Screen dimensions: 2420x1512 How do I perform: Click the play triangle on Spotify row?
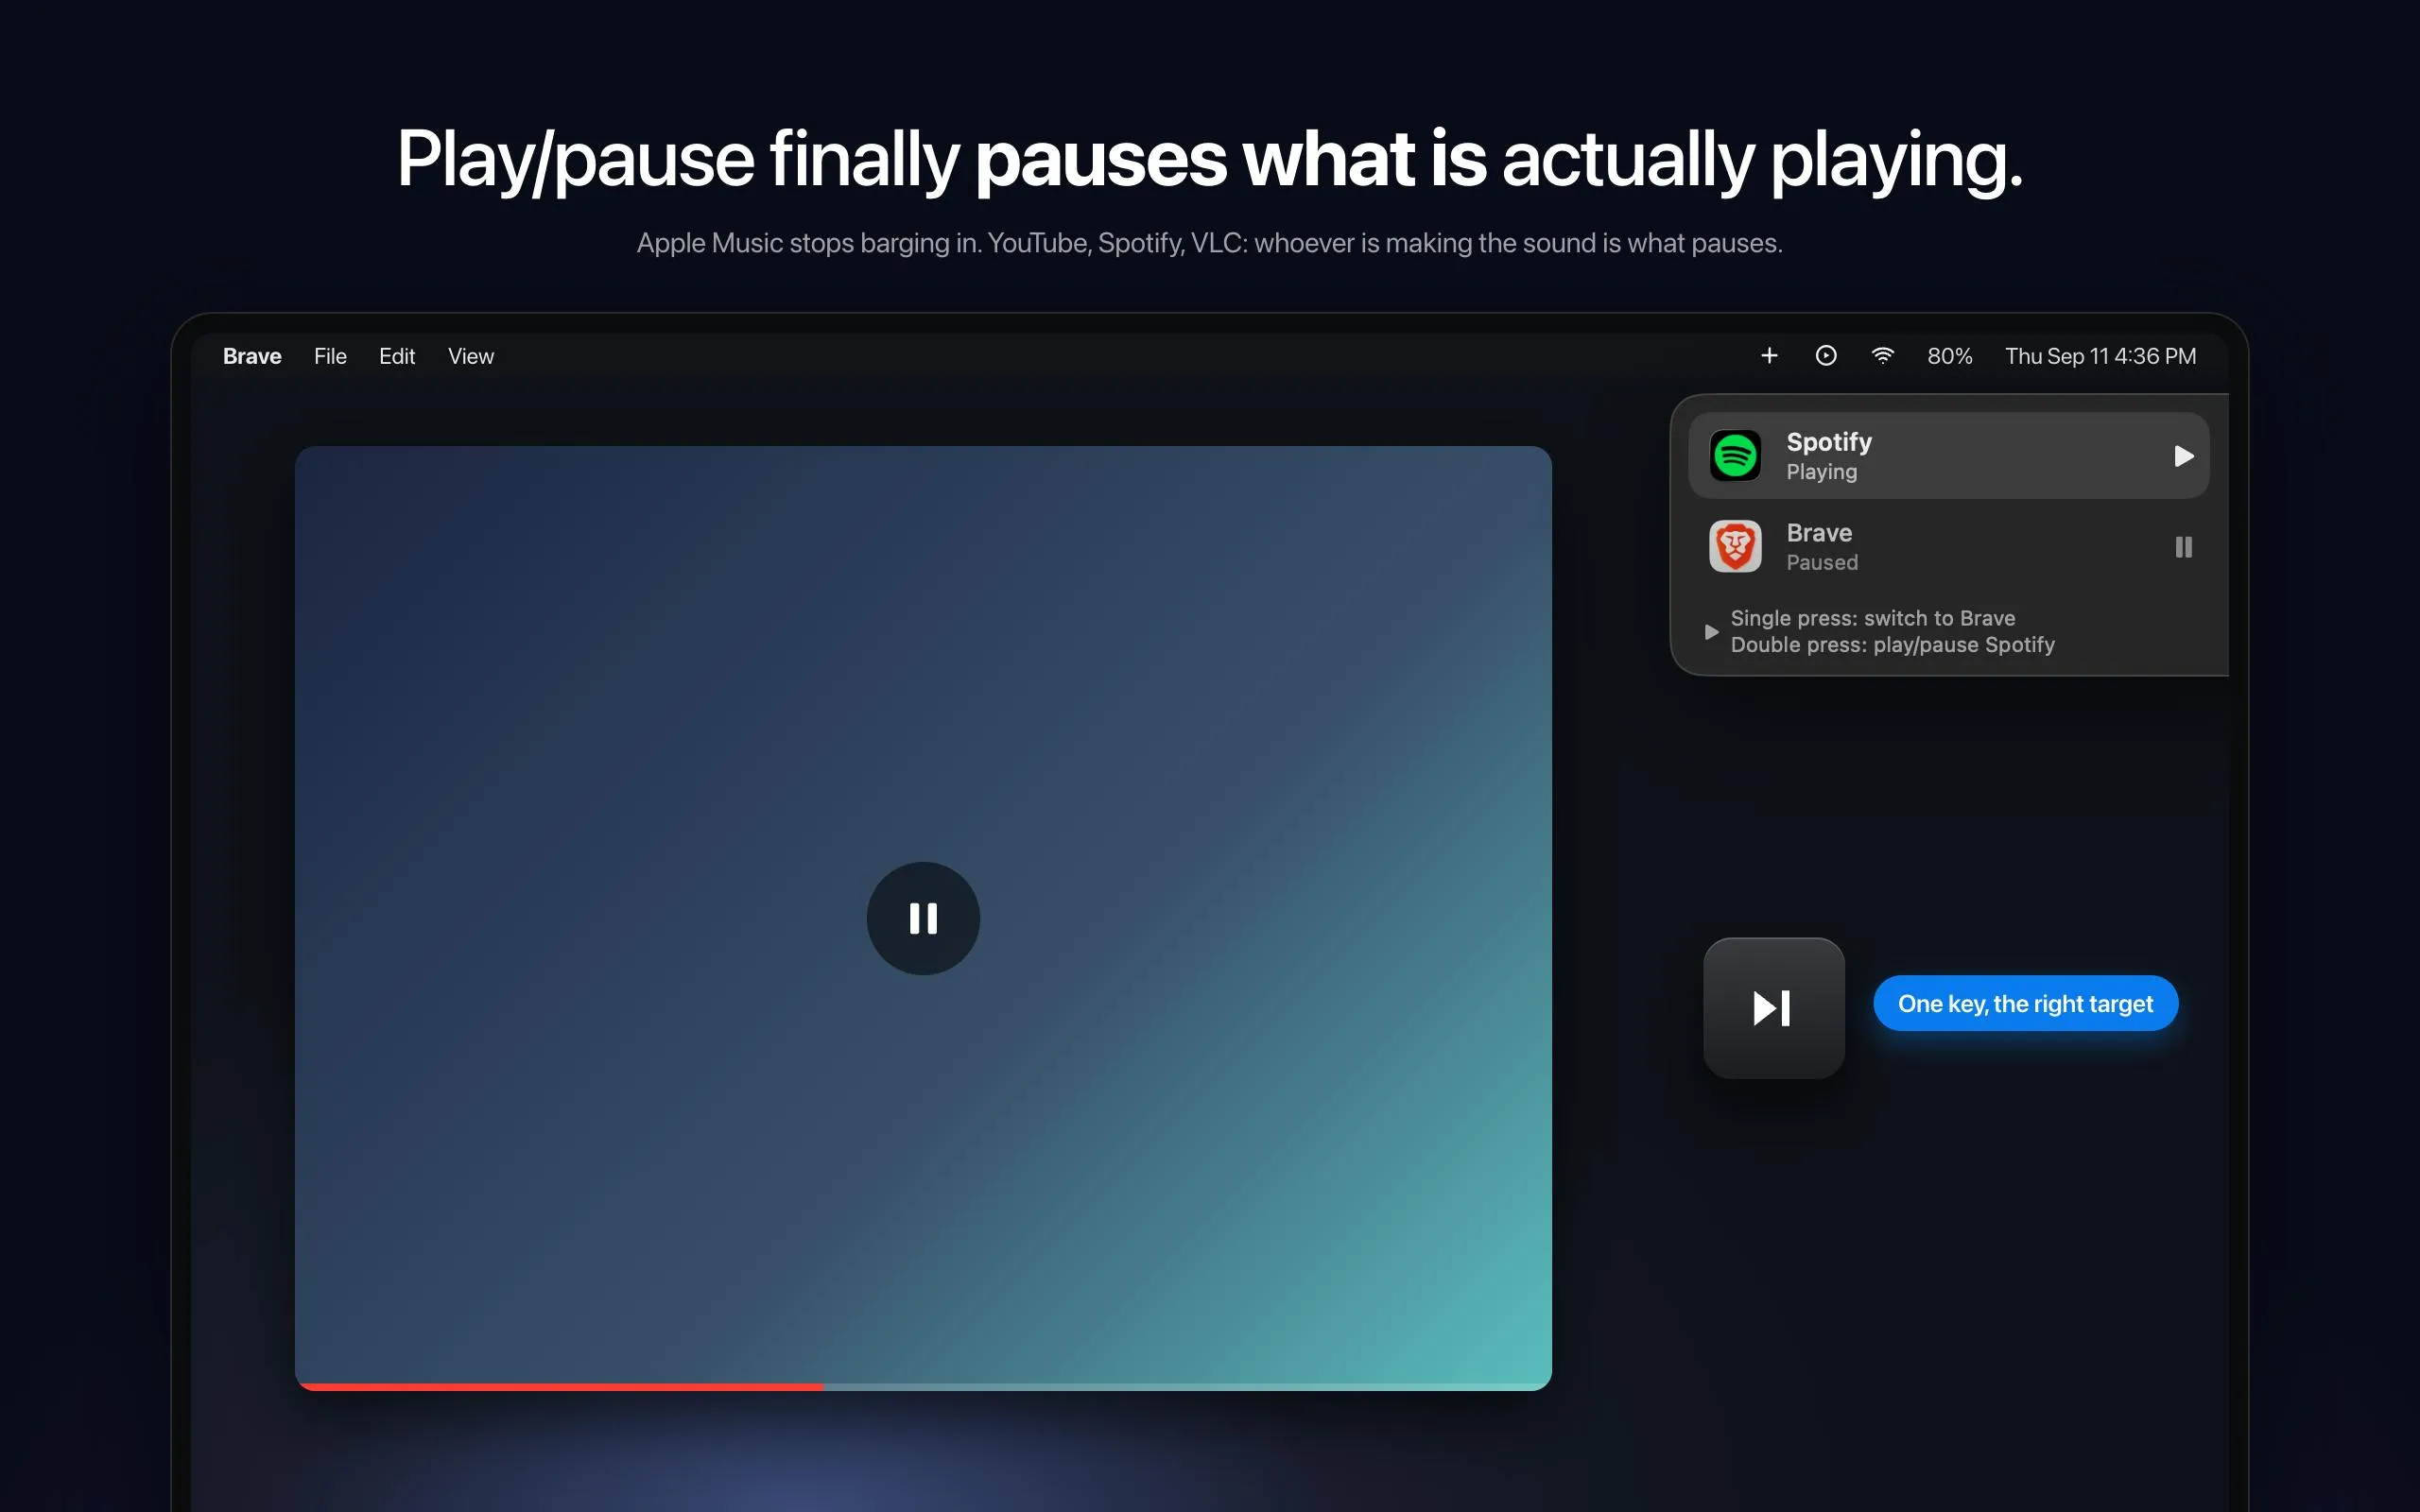coord(2184,456)
